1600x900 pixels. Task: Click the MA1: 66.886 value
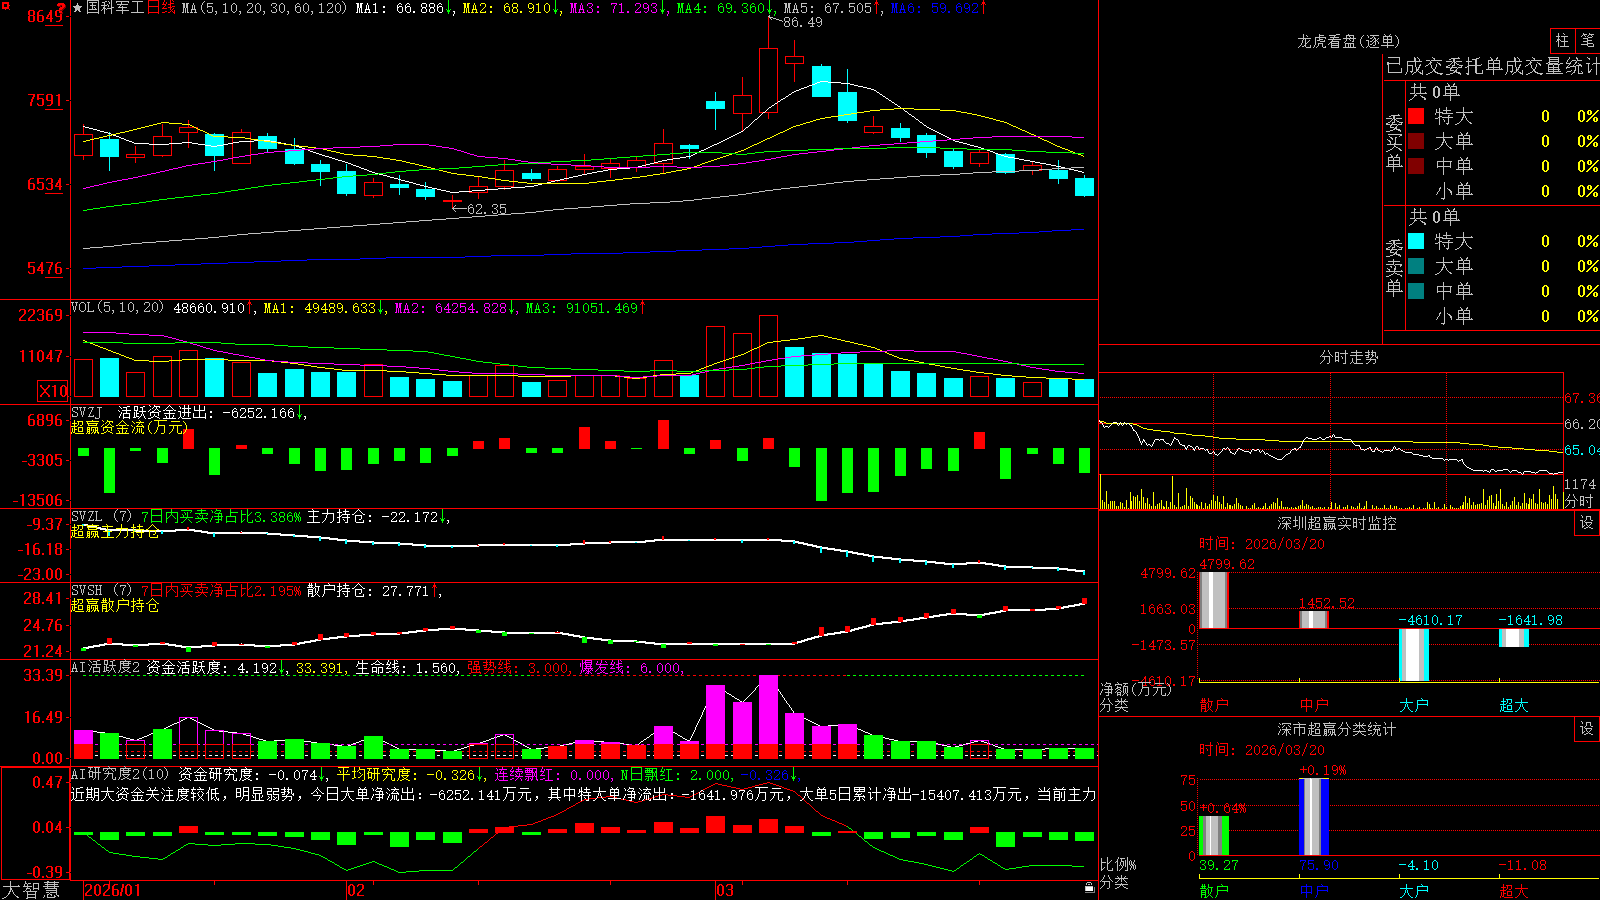[x=404, y=8]
